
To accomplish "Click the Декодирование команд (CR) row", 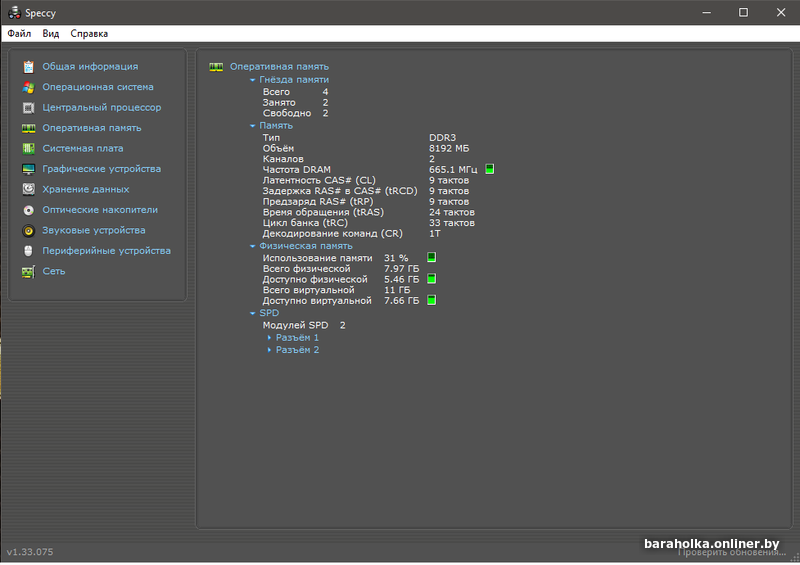I will tap(352, 234).
